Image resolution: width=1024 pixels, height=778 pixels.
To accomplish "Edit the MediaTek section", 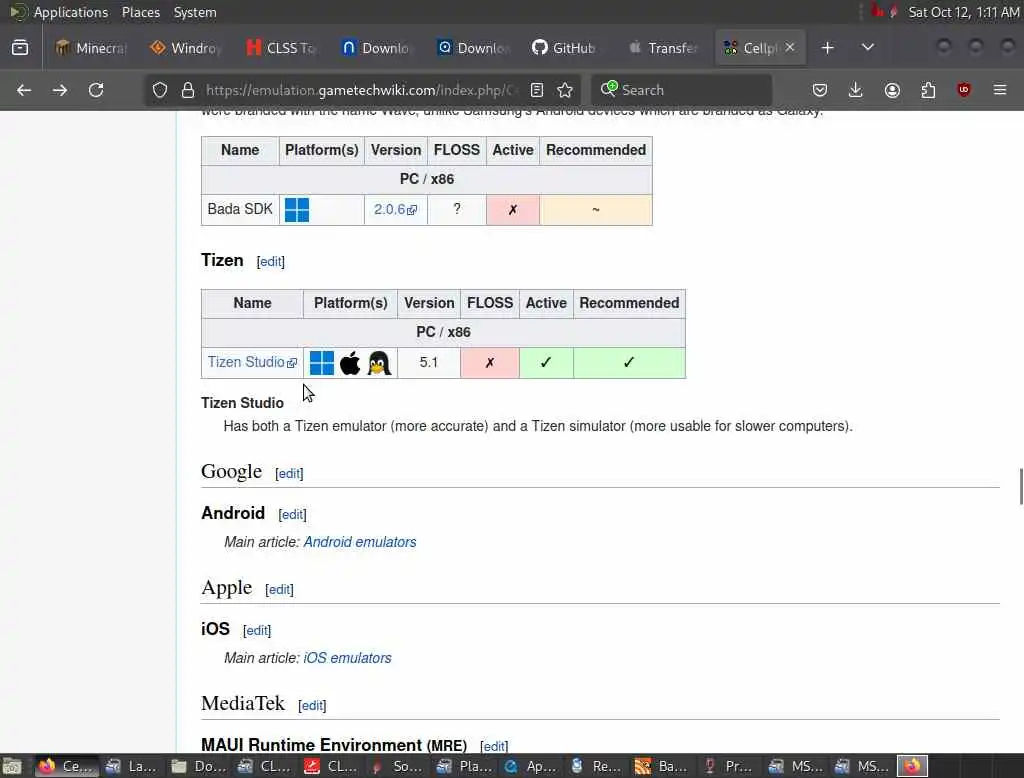I will [x=312, y=705].
